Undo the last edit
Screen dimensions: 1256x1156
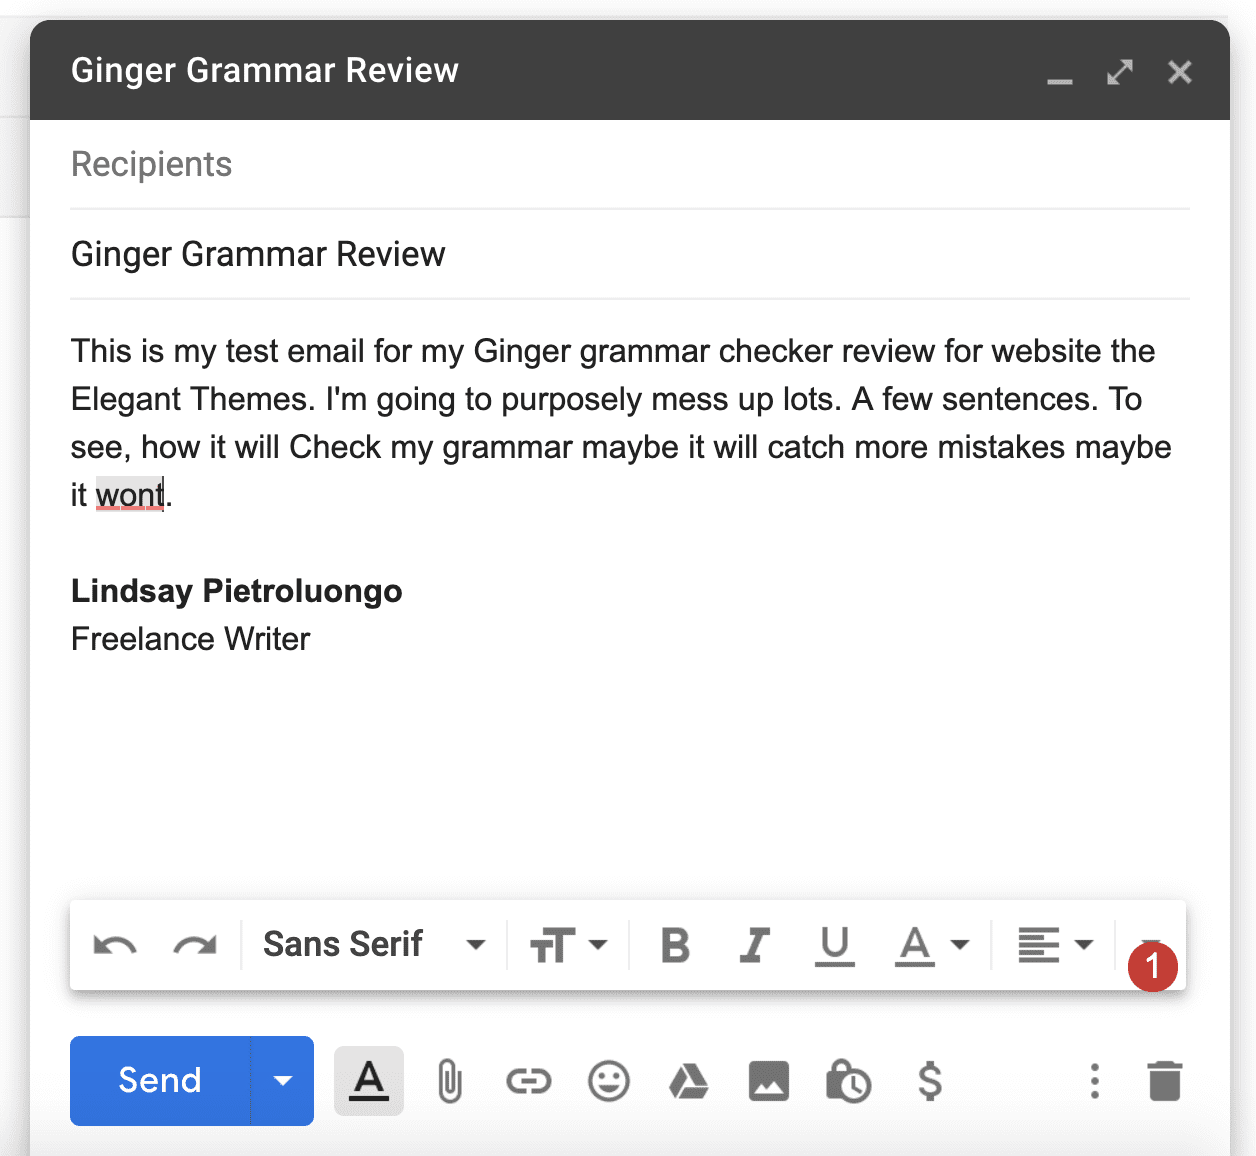point(113,944)
